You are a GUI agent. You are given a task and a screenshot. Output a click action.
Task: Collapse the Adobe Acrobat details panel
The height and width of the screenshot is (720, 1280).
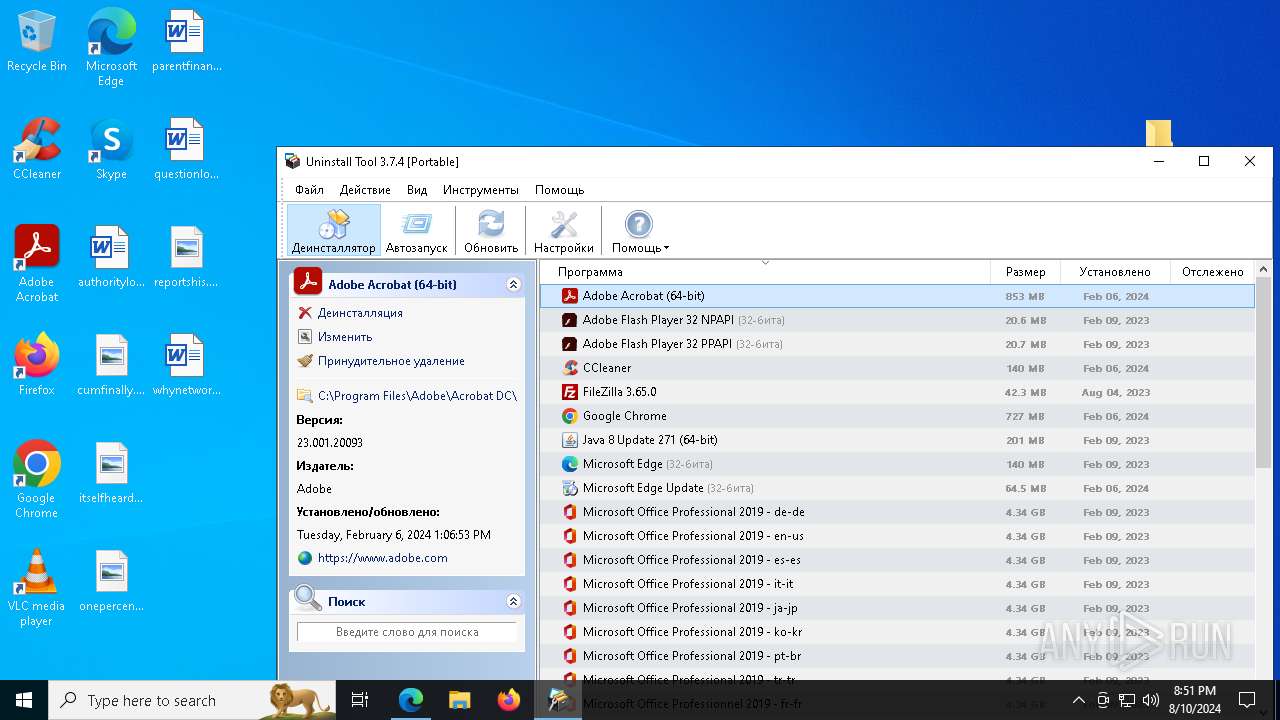(x=513, y=284)
